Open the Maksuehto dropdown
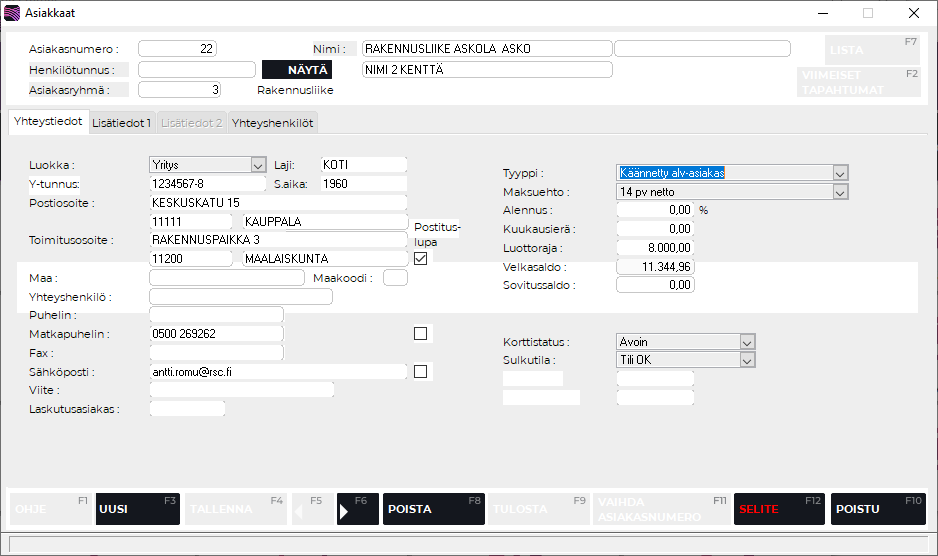The image size is (938, 556). tap(840, 192)
